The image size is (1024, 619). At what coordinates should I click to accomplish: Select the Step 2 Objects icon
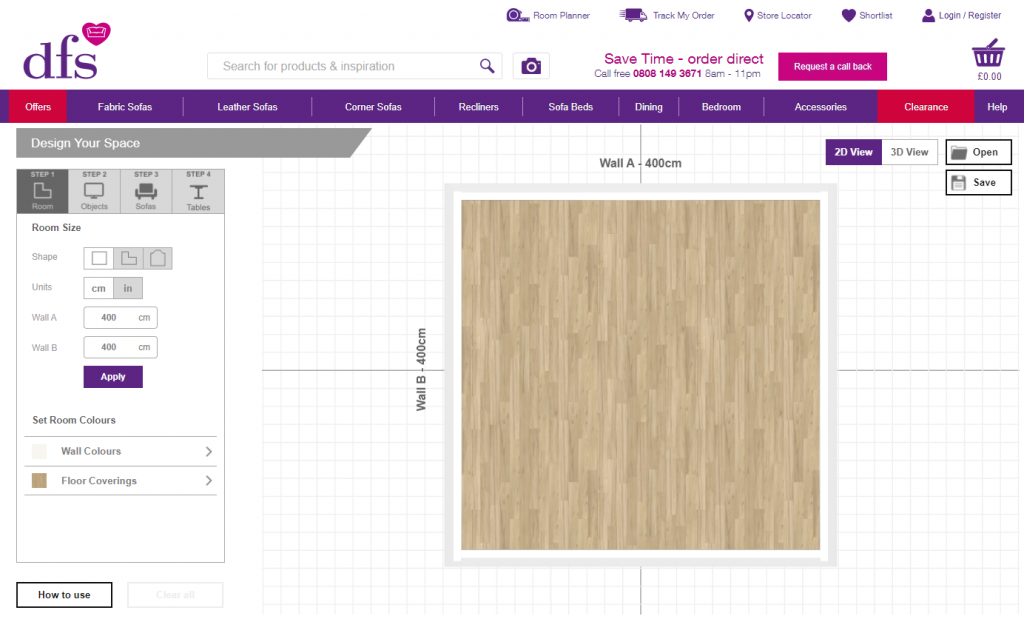(x=94, y=190)
